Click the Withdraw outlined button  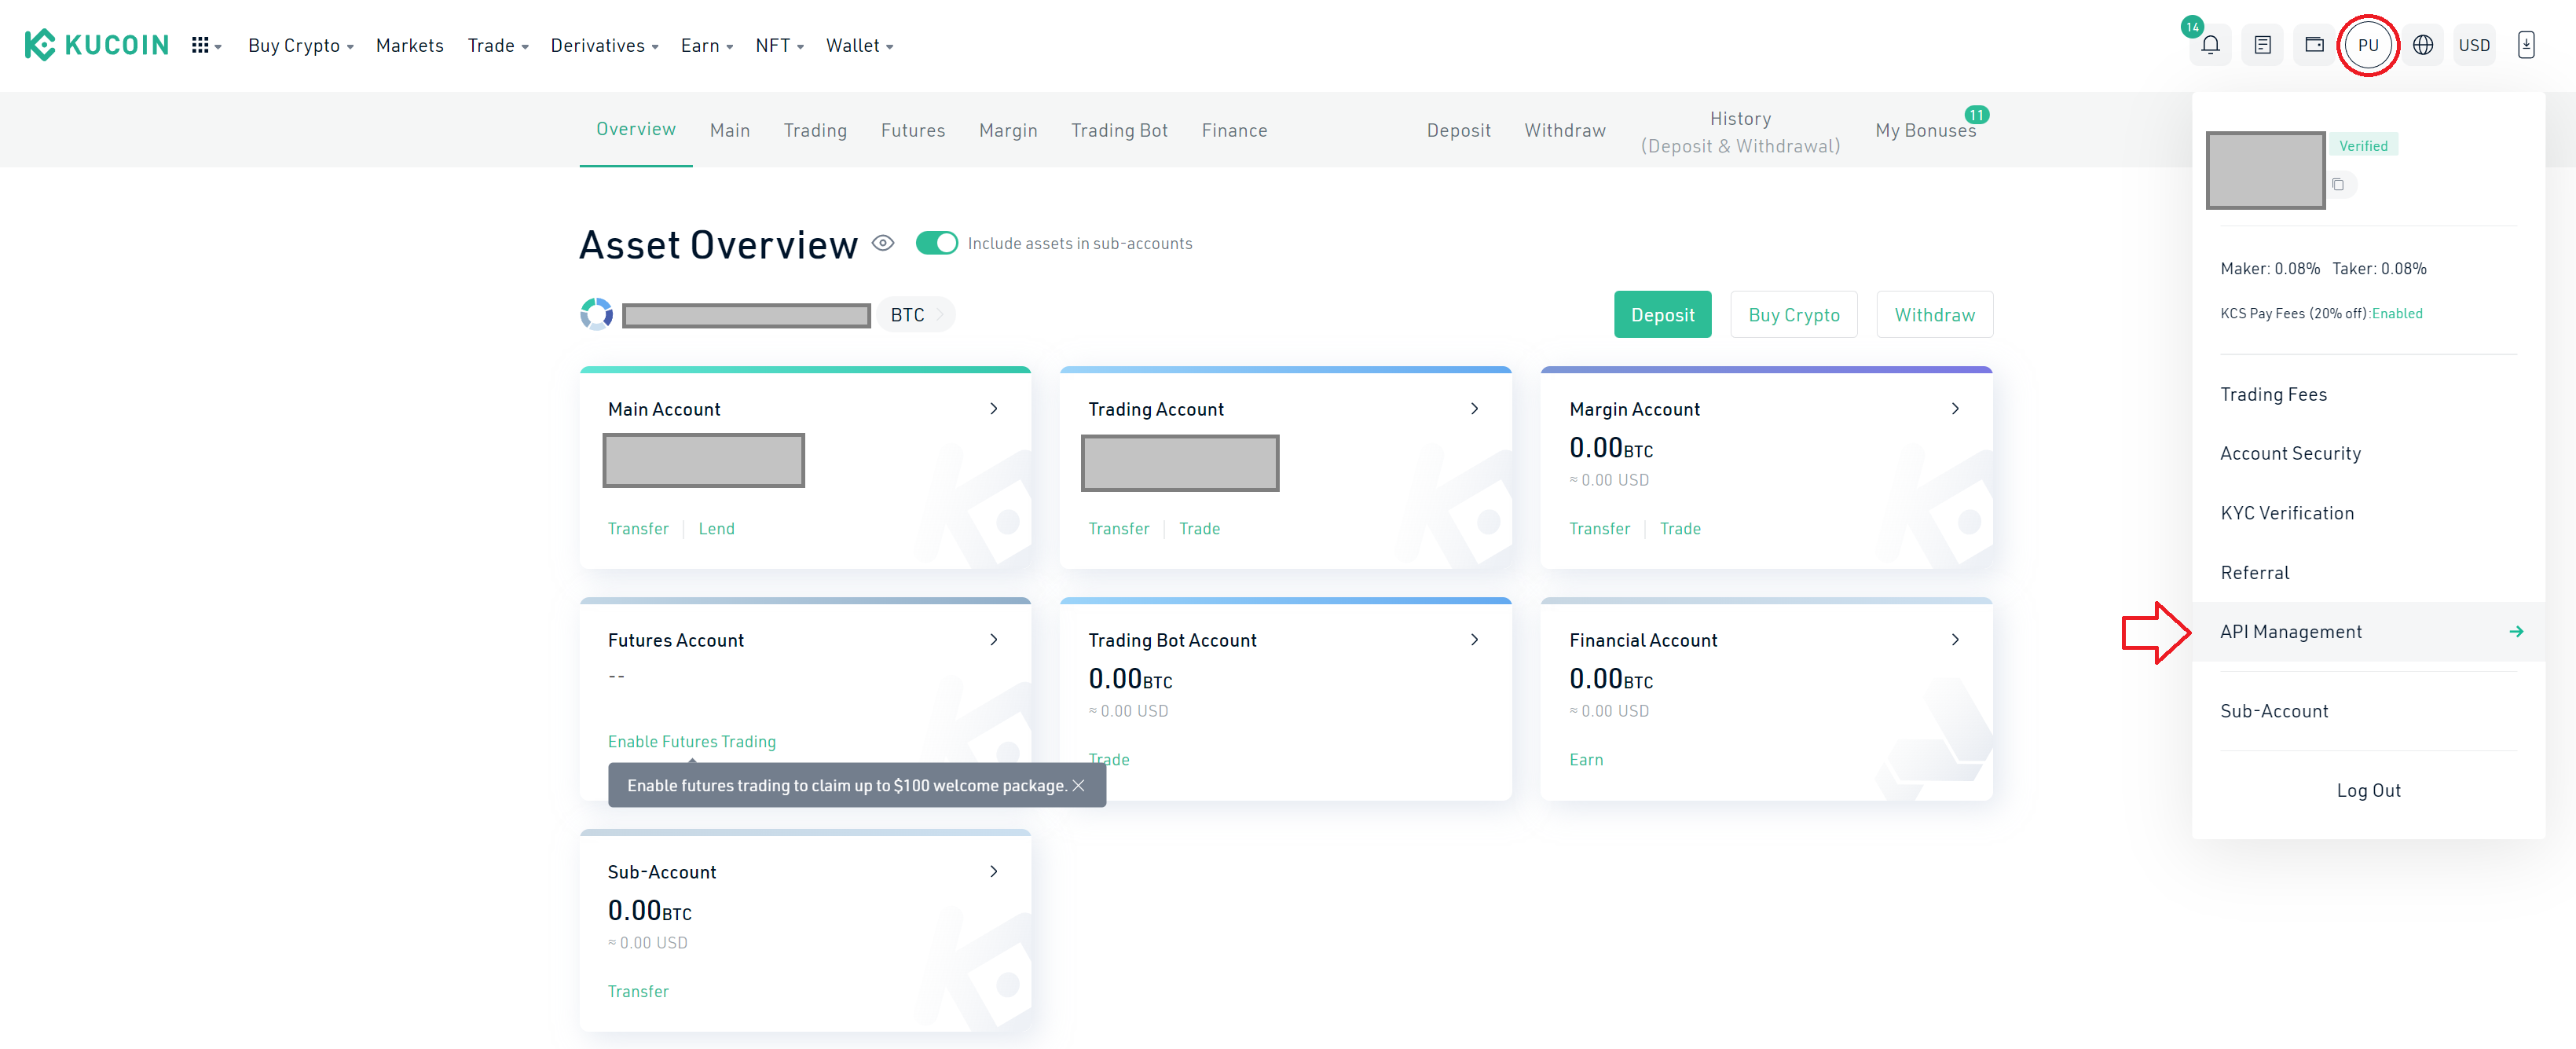[1934, 315]
